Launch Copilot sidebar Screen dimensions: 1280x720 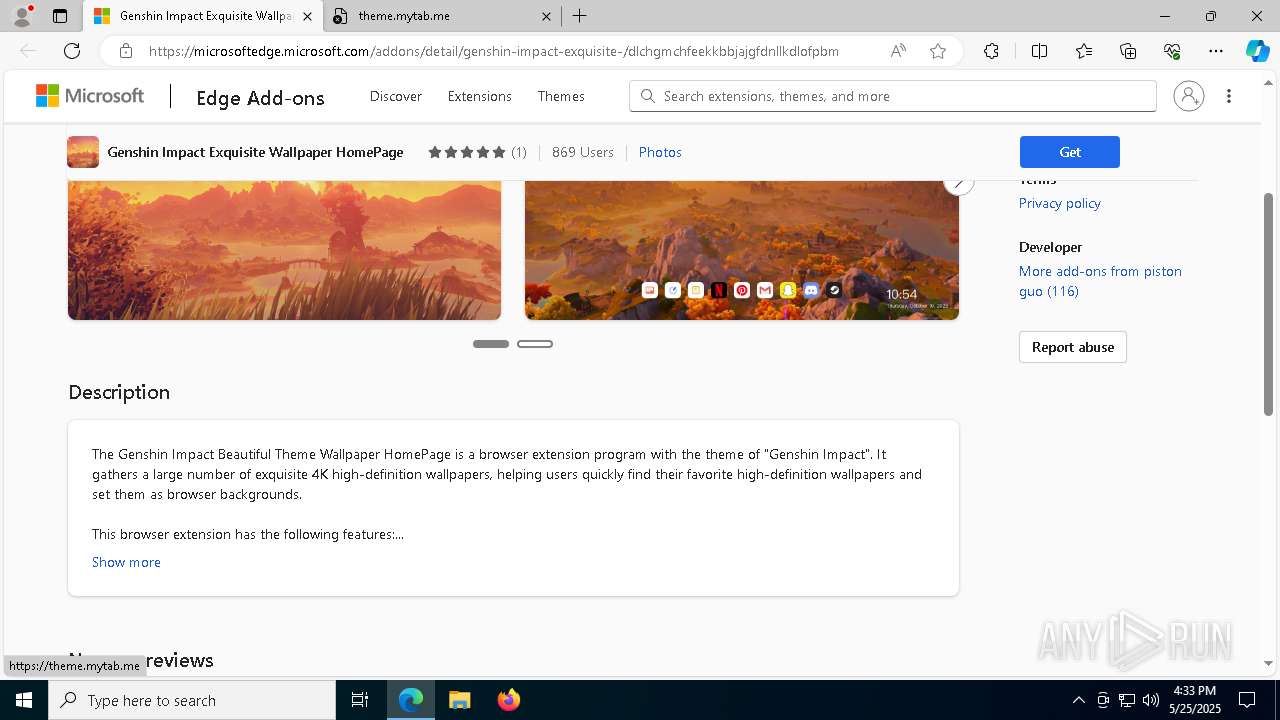point(1257,51)
